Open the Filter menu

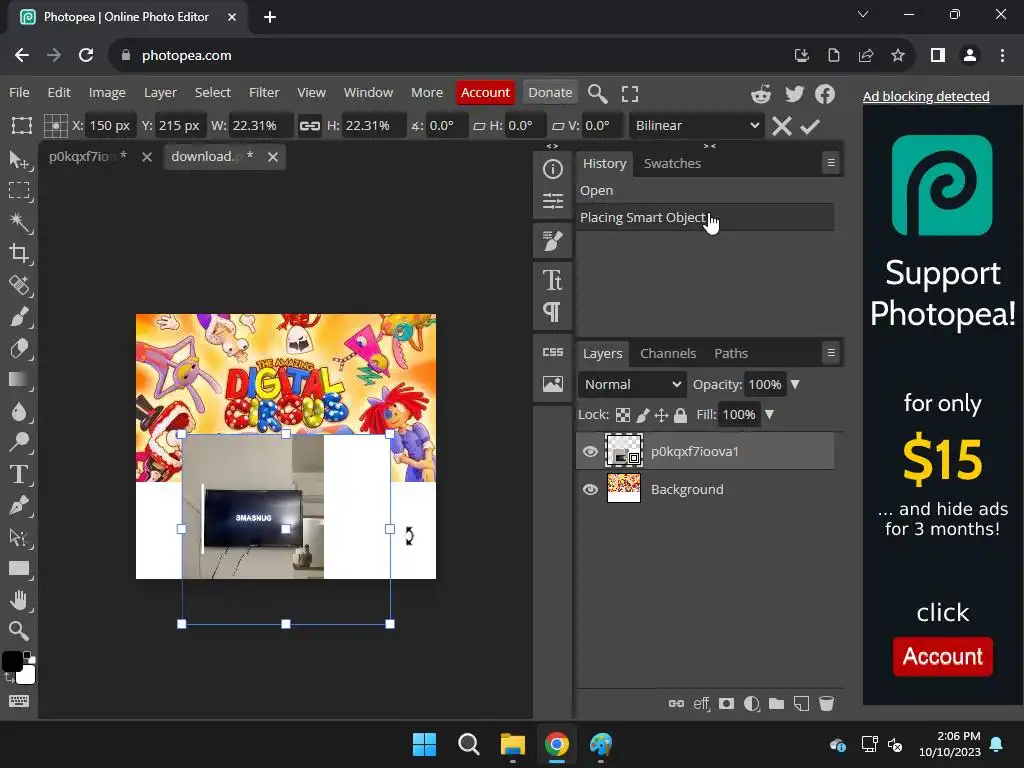click(264, 93)
